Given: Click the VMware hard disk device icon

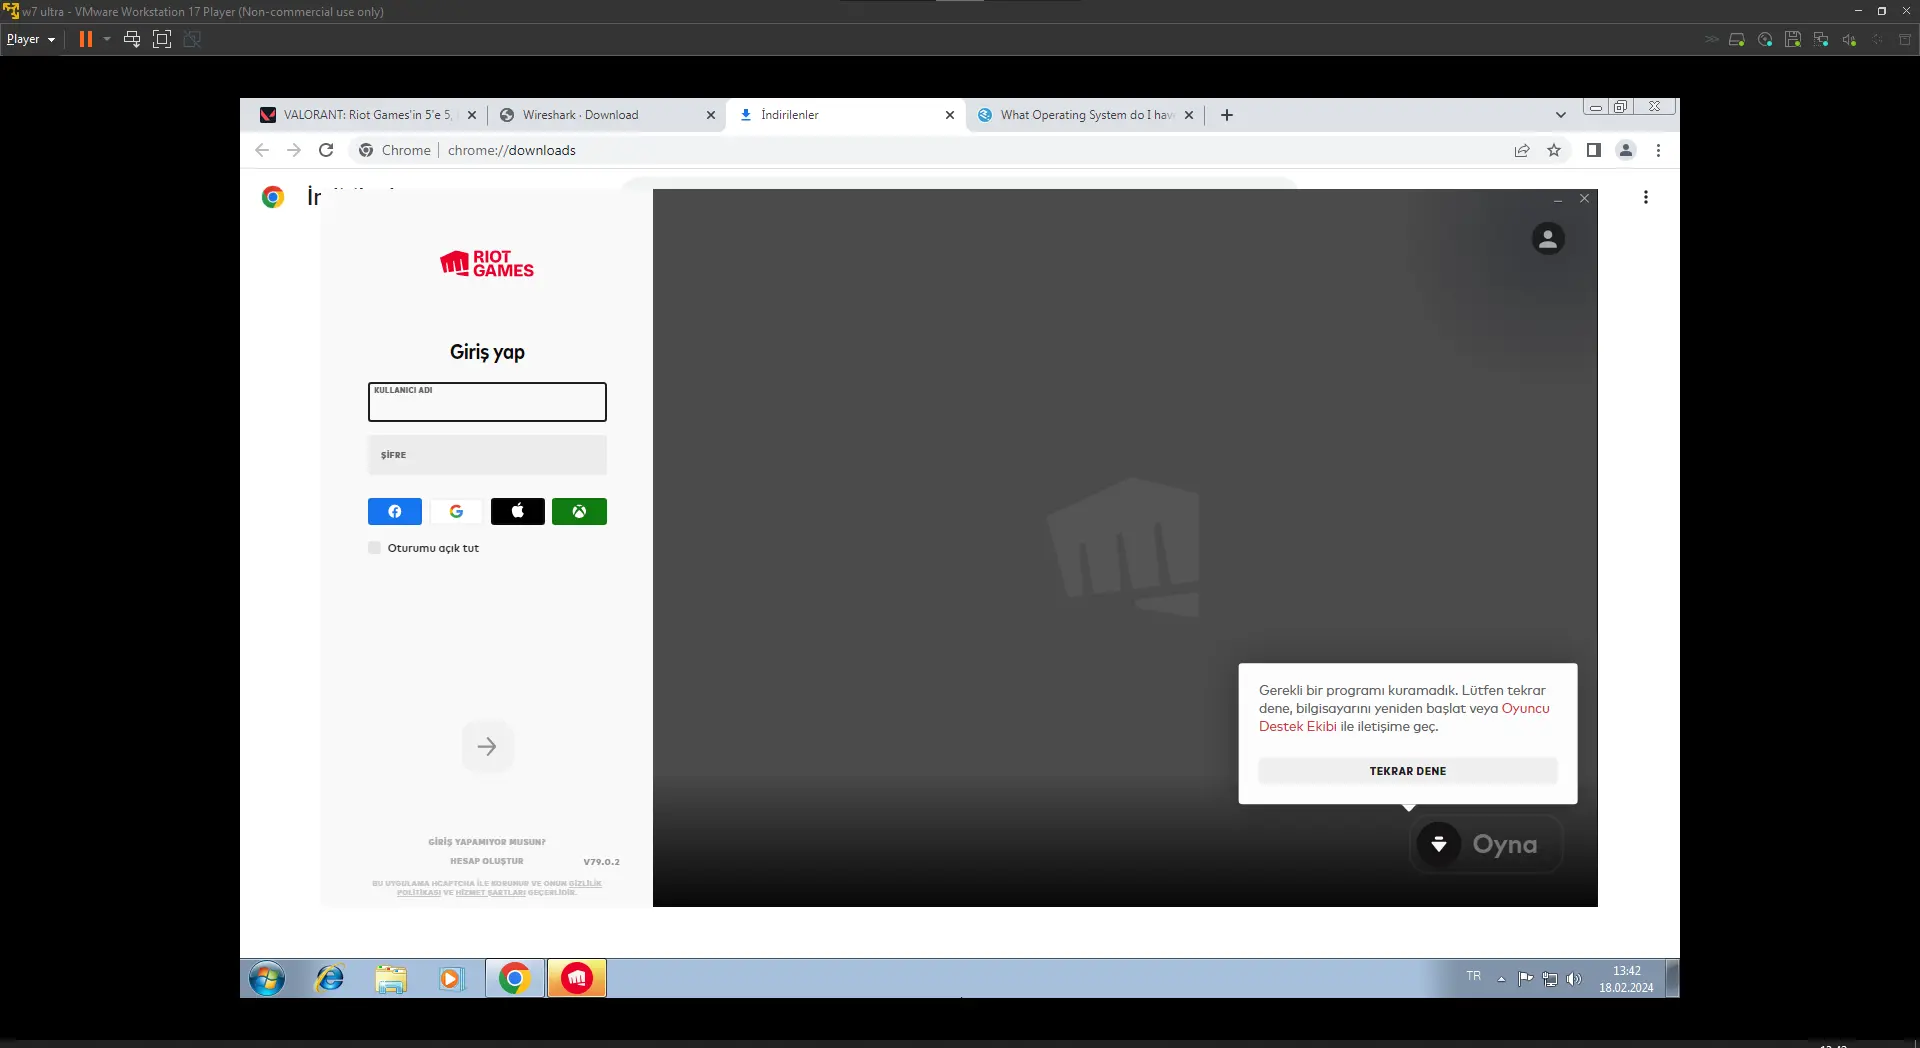Looking at the screenshot, I should [x=1737, y=40].
